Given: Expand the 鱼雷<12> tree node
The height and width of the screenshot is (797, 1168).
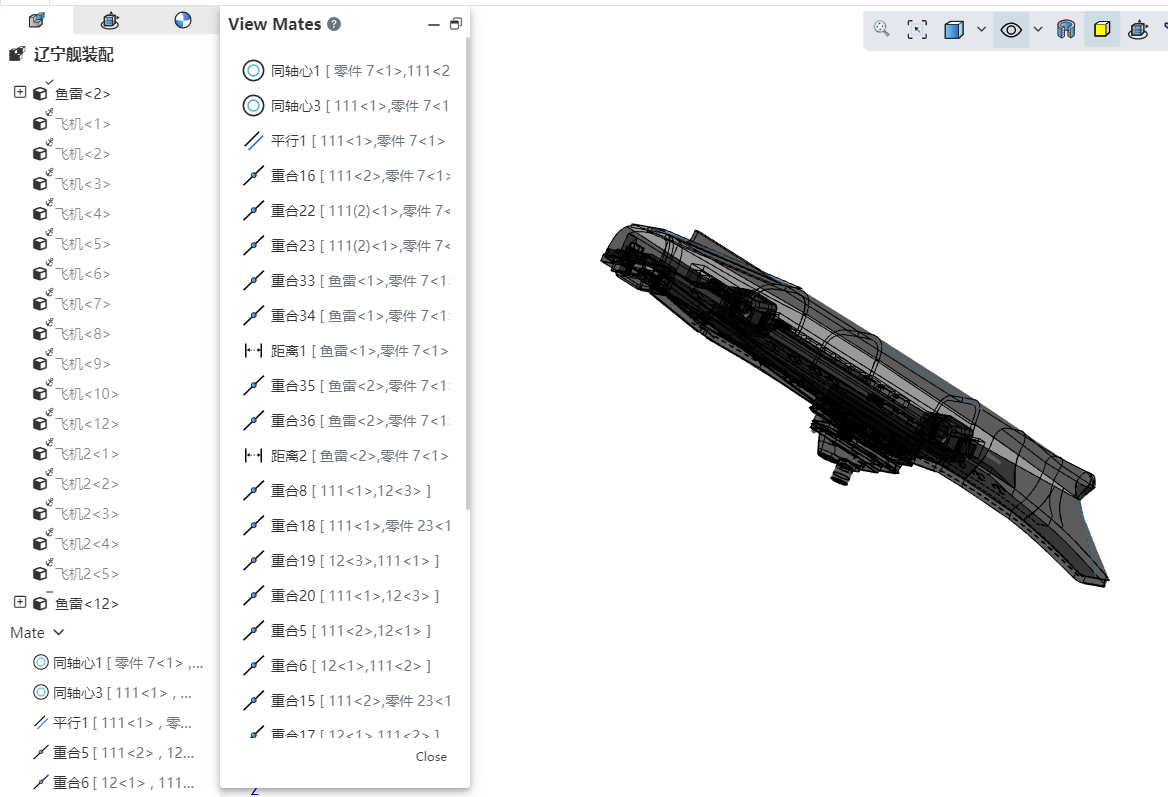Looking at the screenshot, I should 20,602.
